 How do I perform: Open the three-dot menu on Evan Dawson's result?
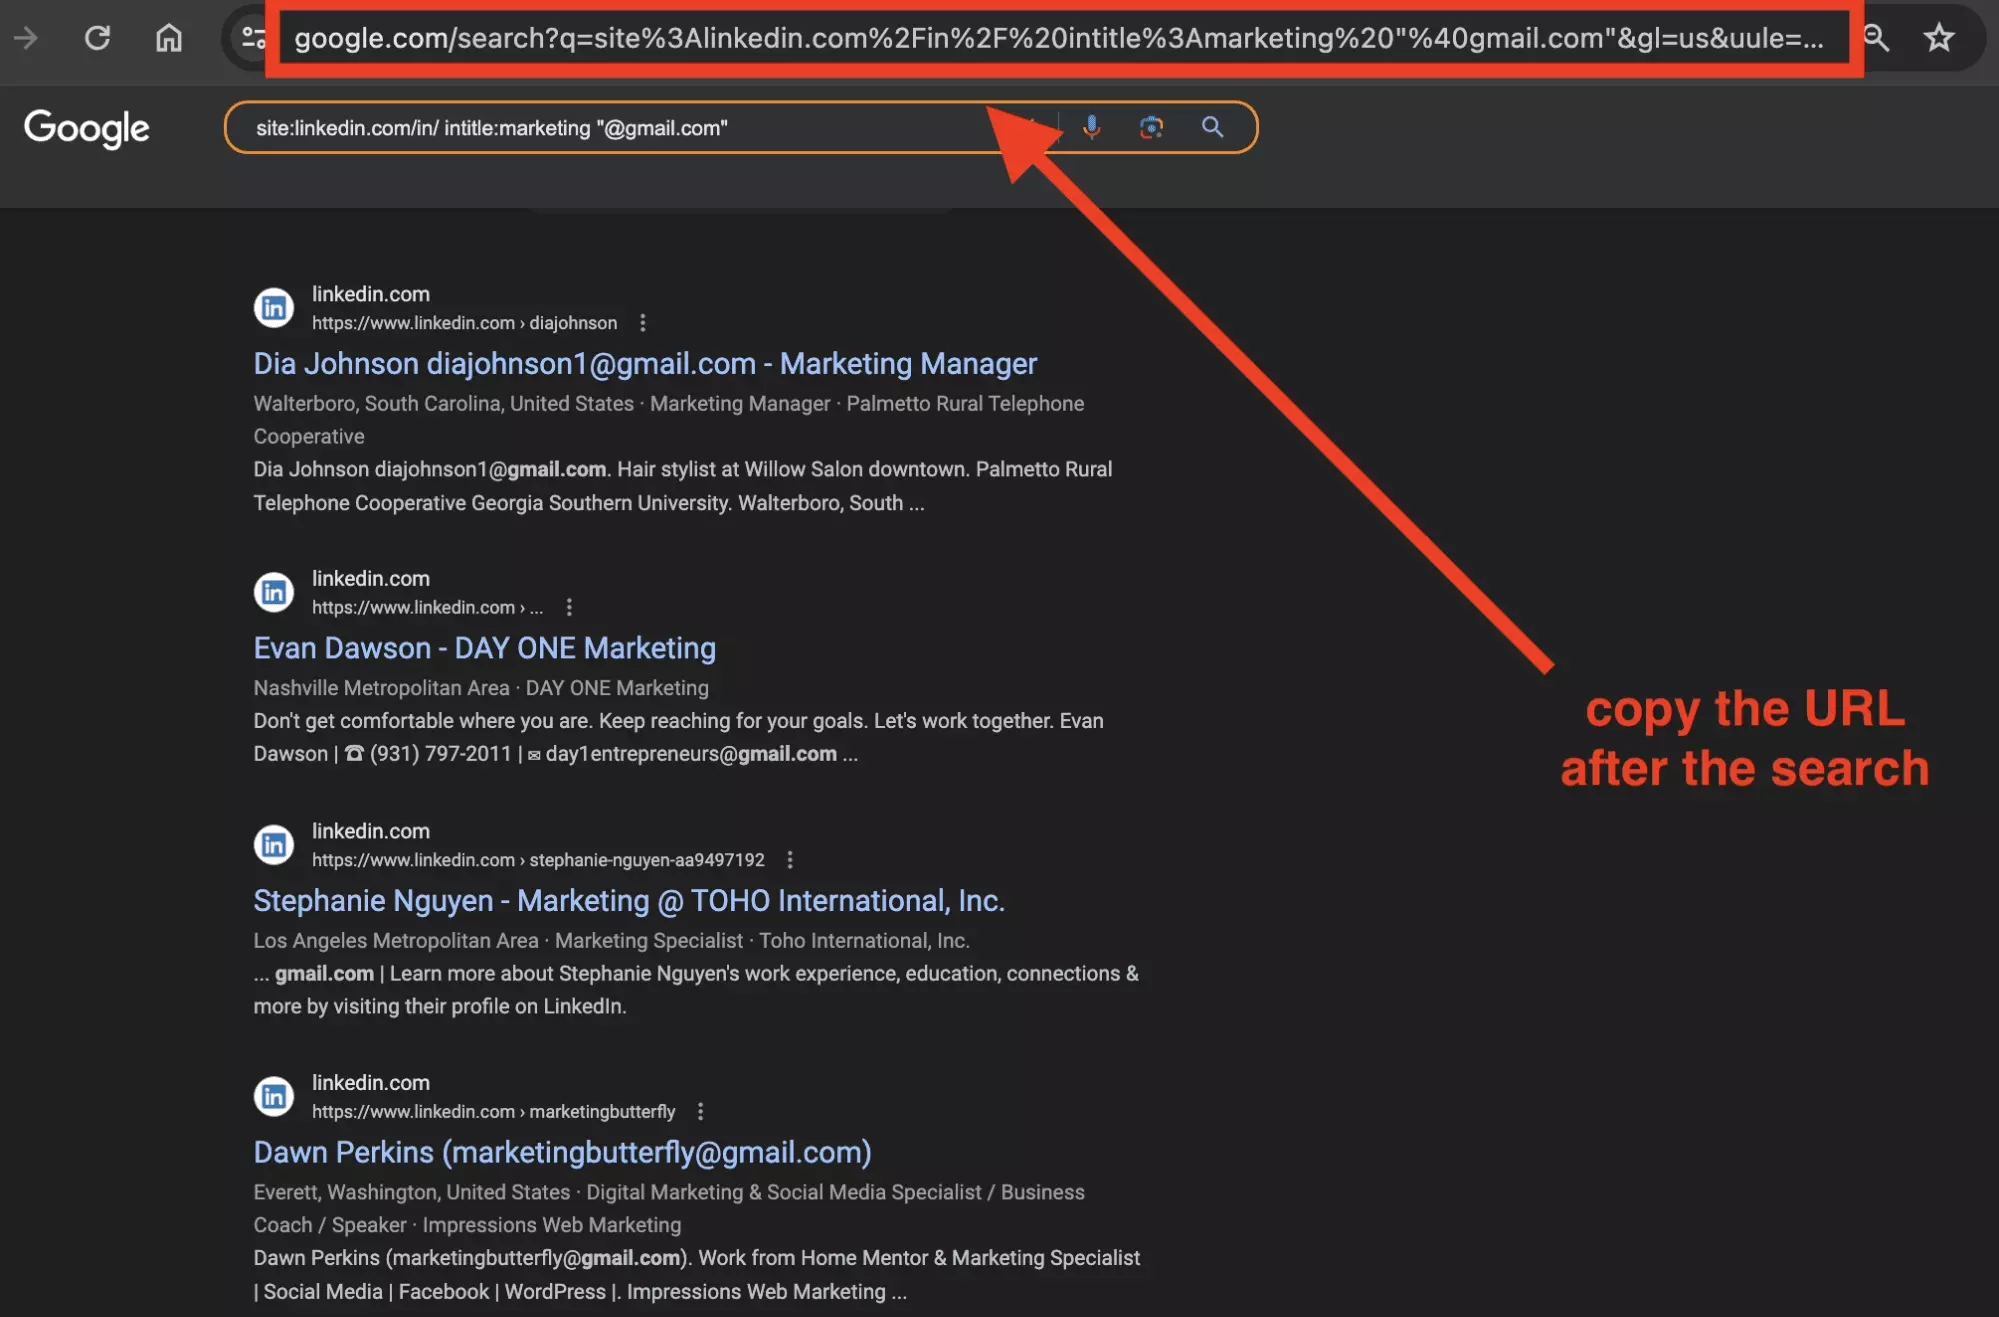569,606
